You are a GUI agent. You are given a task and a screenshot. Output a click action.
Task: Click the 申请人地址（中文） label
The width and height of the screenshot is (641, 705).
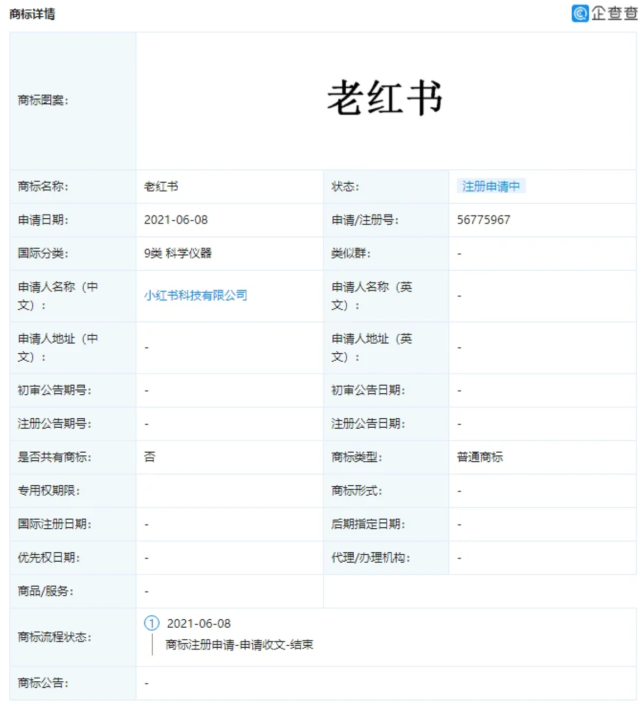point(58,348)
